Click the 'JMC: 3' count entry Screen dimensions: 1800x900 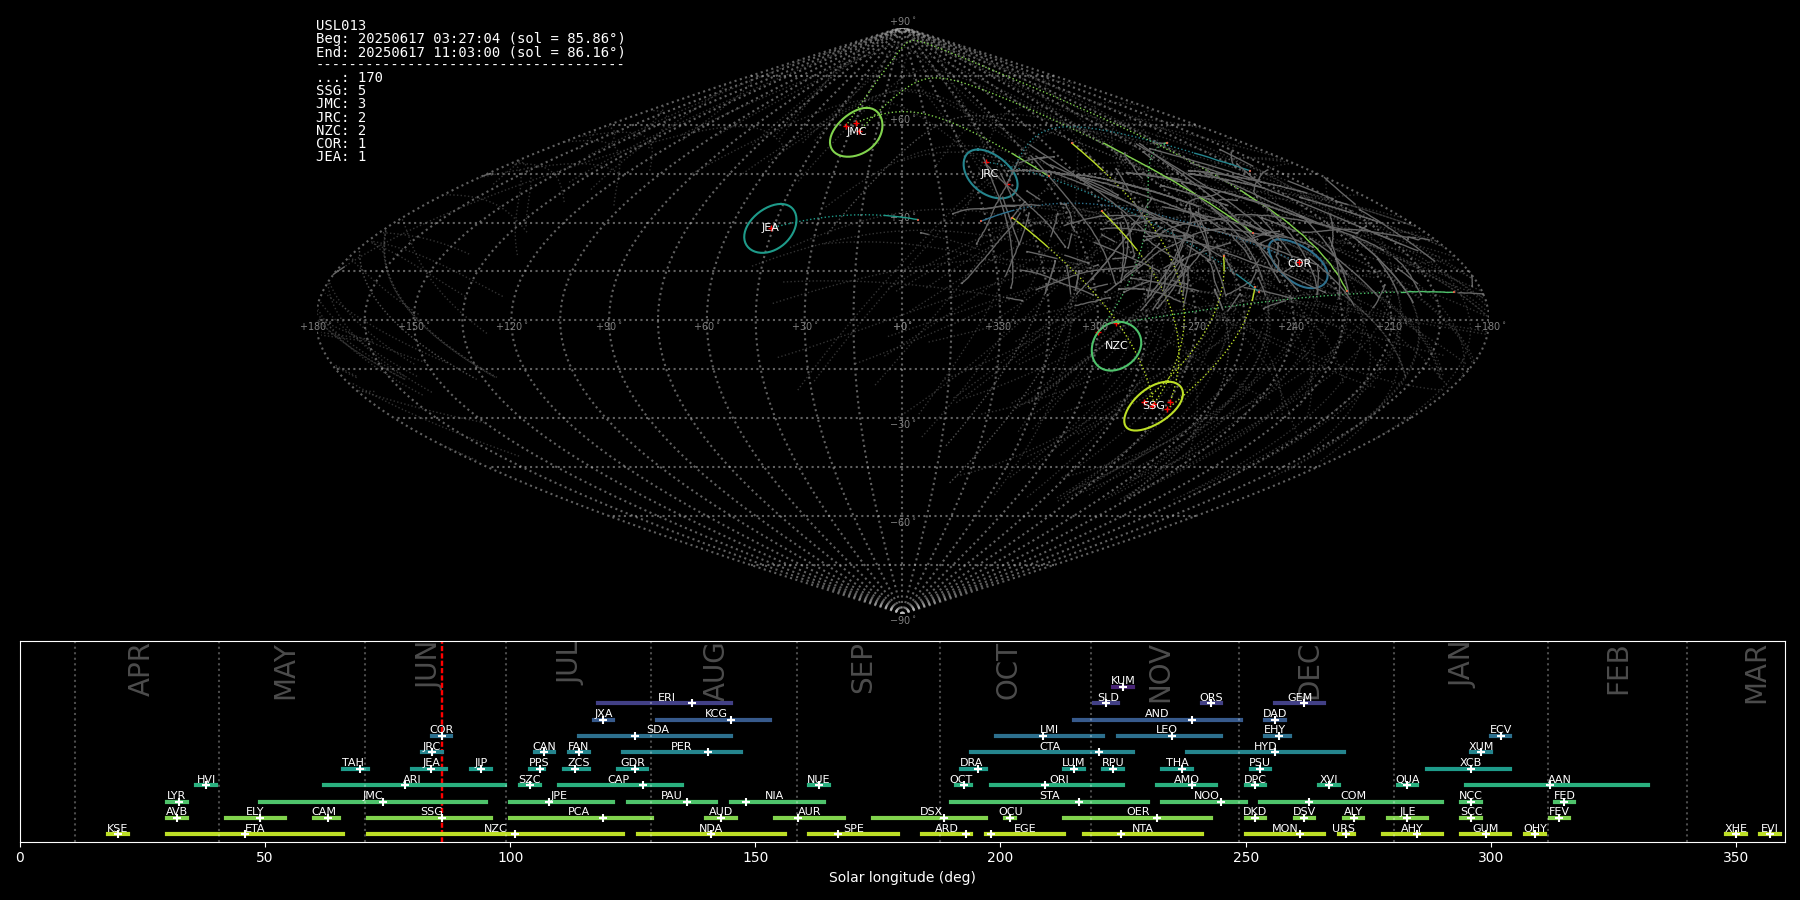pos(341,104)
